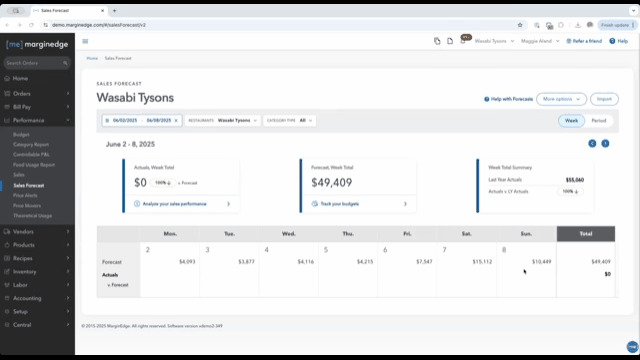The width and height of the screenshot is (640, 360).
Task: Click the marginedge logo
Action: point(37,44)
